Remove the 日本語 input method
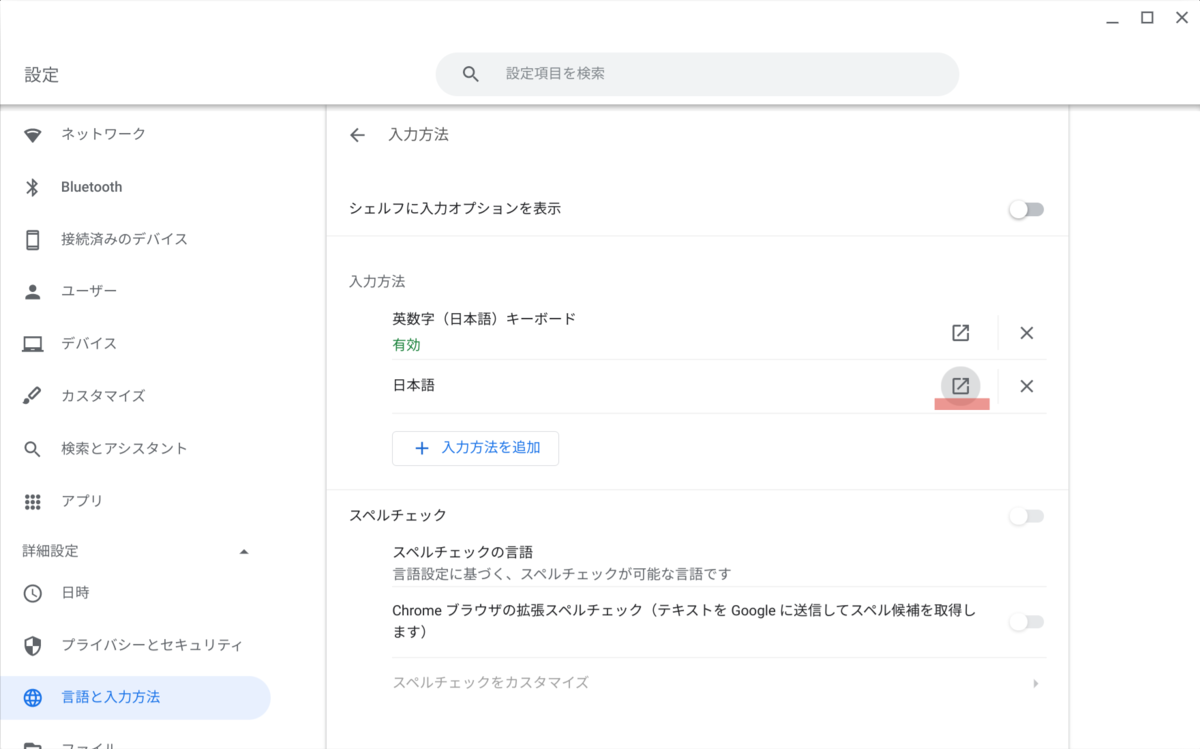The width and height of the screenshot is (1200, 749). tap(1026, 386)
